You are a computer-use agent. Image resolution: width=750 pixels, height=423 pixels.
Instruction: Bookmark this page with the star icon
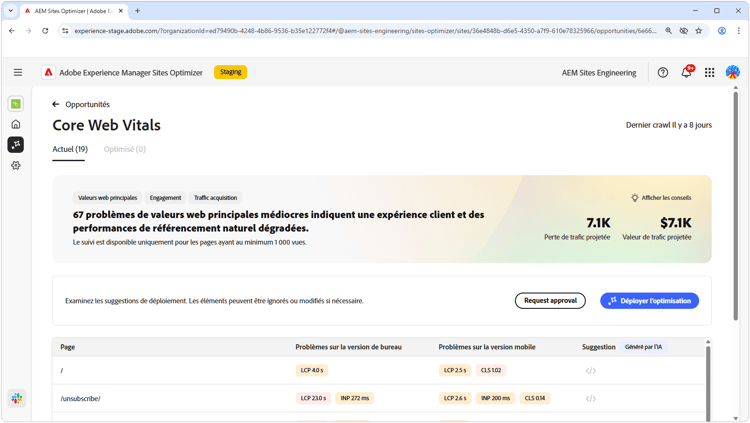699,31
